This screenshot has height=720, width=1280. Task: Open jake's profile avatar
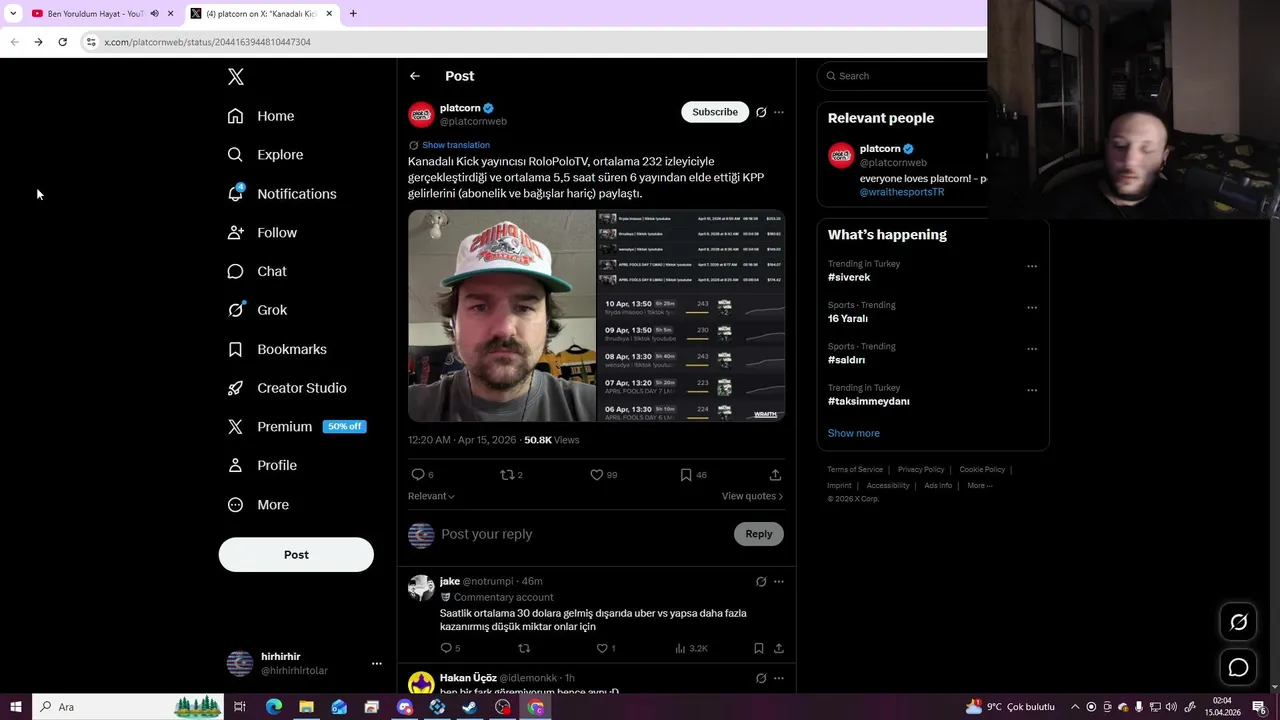pos(421,587)
